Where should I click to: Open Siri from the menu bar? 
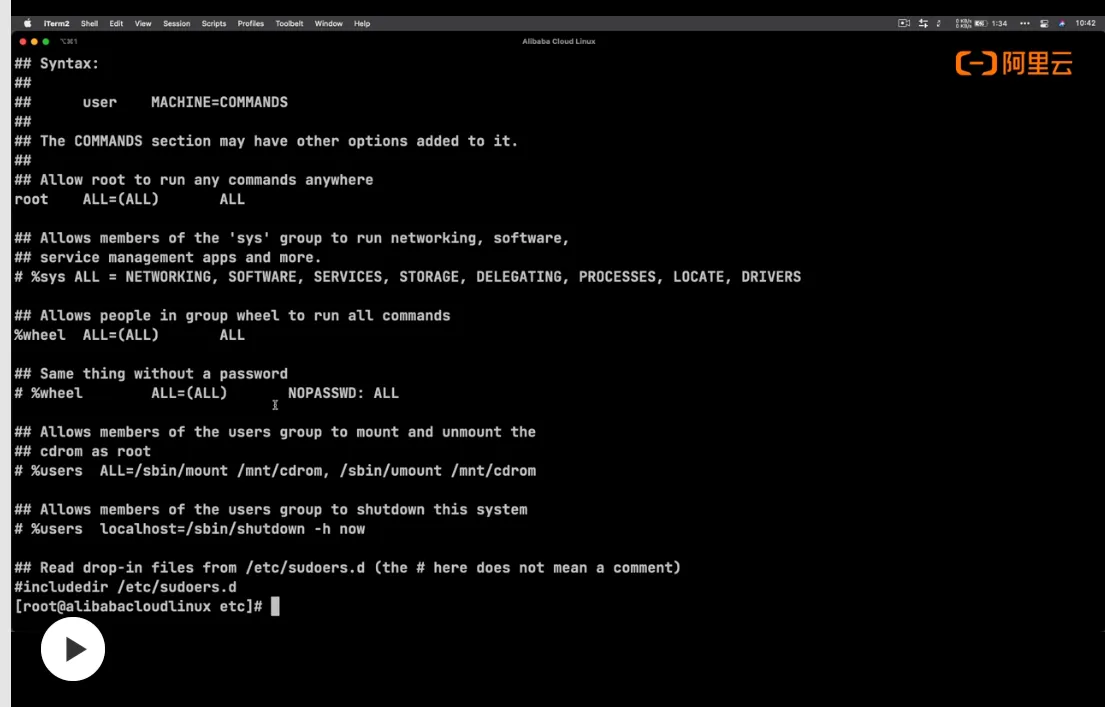(x=1062, y=23)
